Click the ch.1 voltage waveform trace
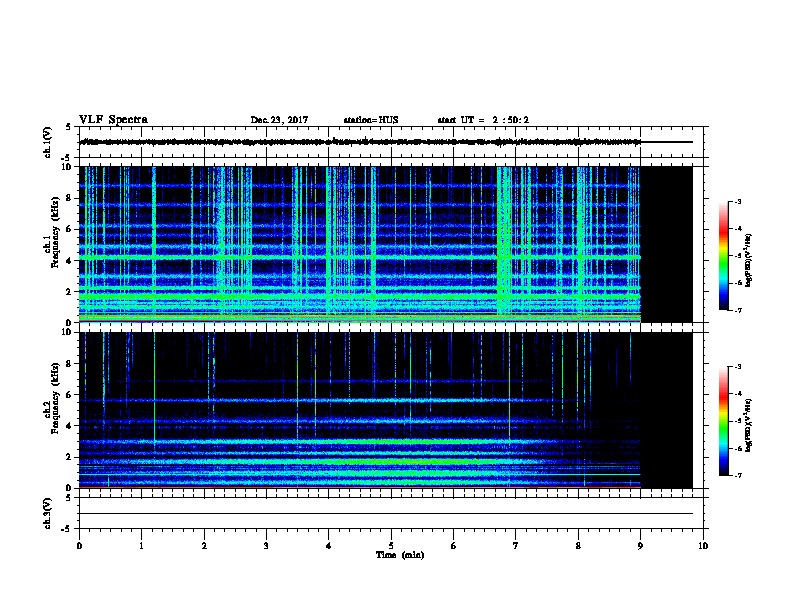The height and width of the screenshot is (612, 792). pos(386,142)
